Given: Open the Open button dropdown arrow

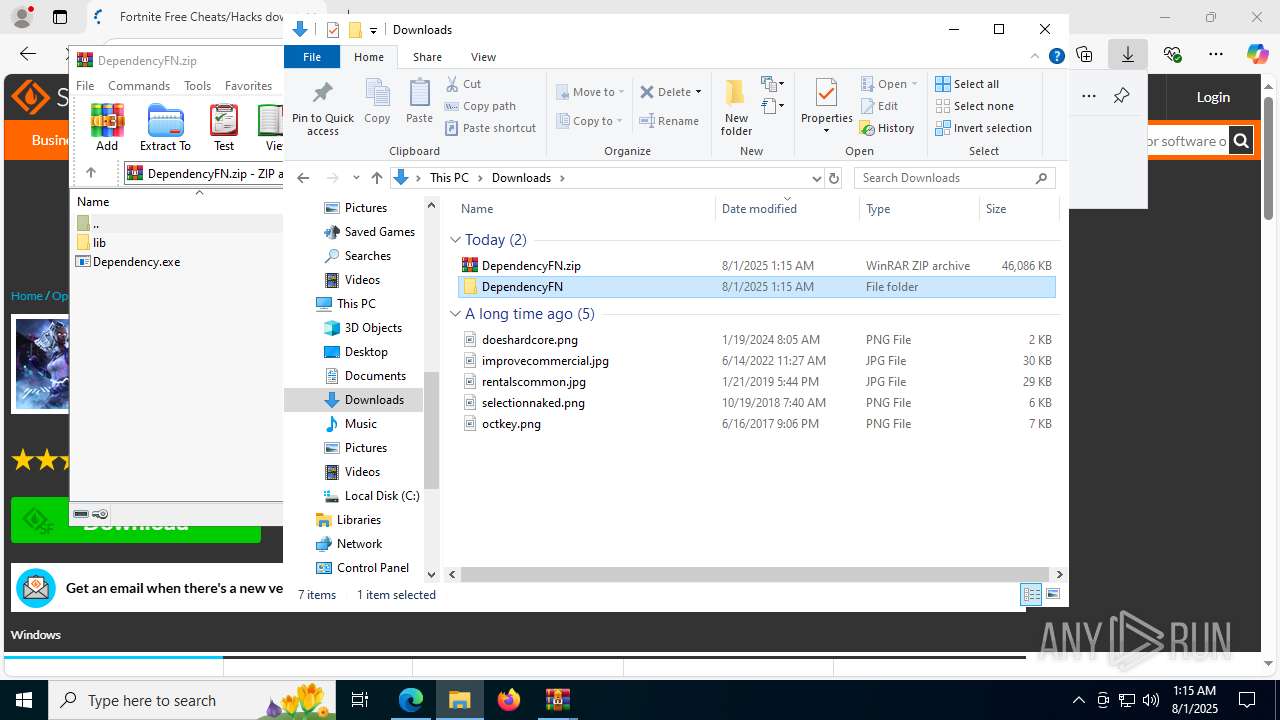Looking at the screenshot, I should point(914,84).
